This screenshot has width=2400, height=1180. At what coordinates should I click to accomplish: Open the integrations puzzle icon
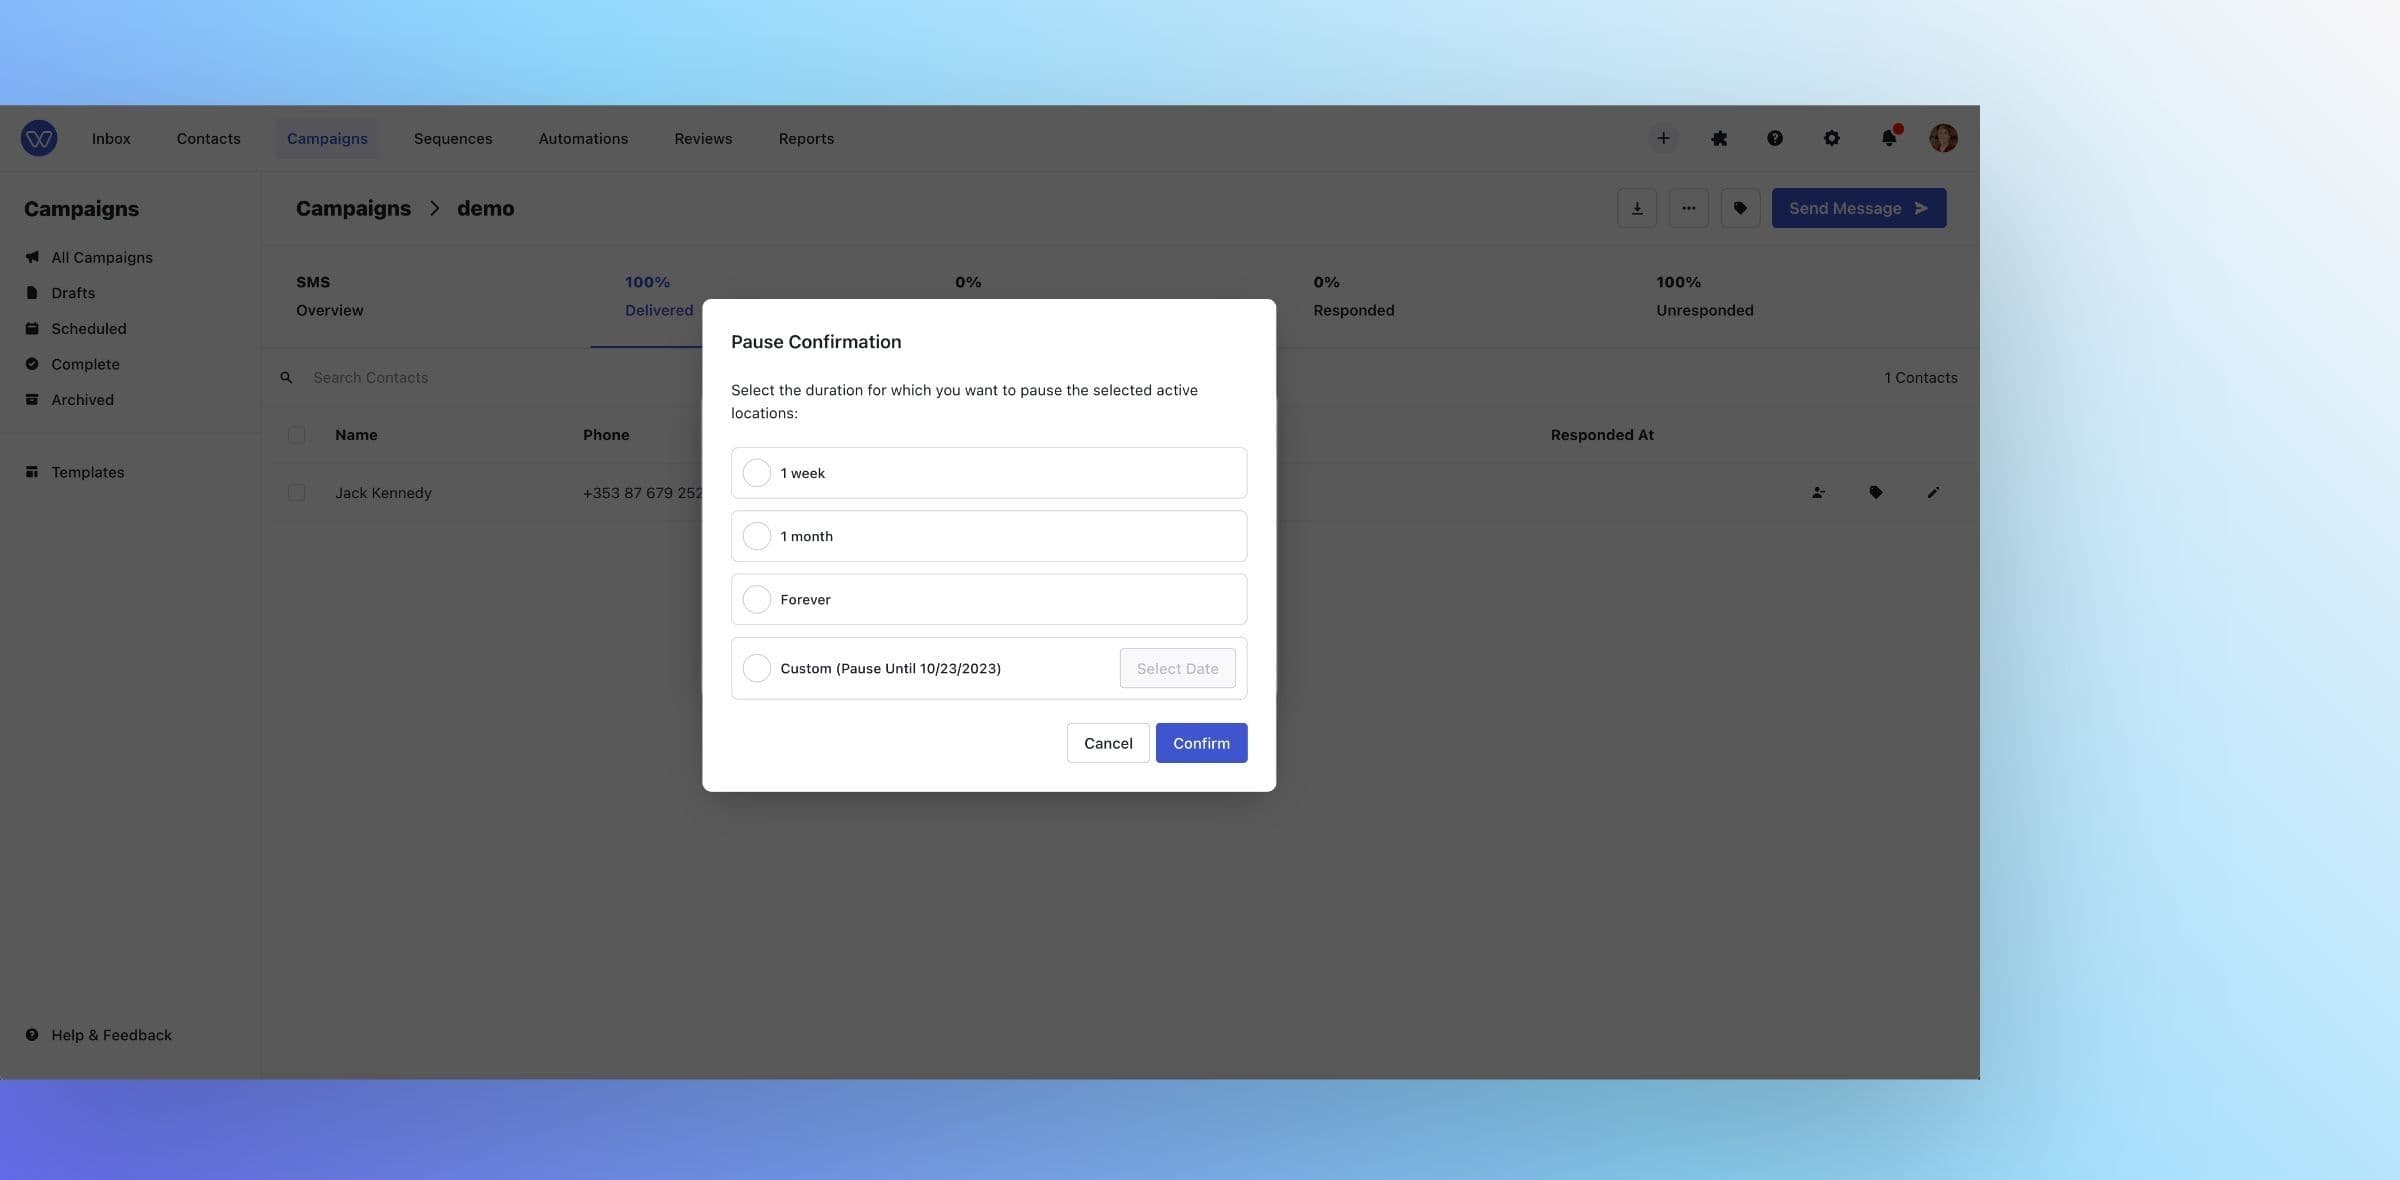click(1719, 138)
